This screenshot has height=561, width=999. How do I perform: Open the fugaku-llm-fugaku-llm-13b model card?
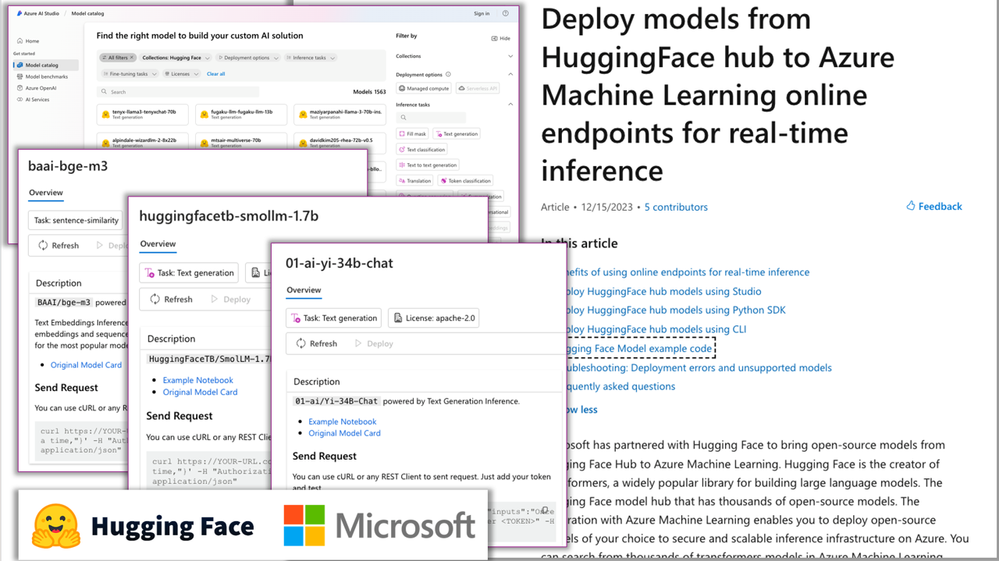[x=241, y=114]
